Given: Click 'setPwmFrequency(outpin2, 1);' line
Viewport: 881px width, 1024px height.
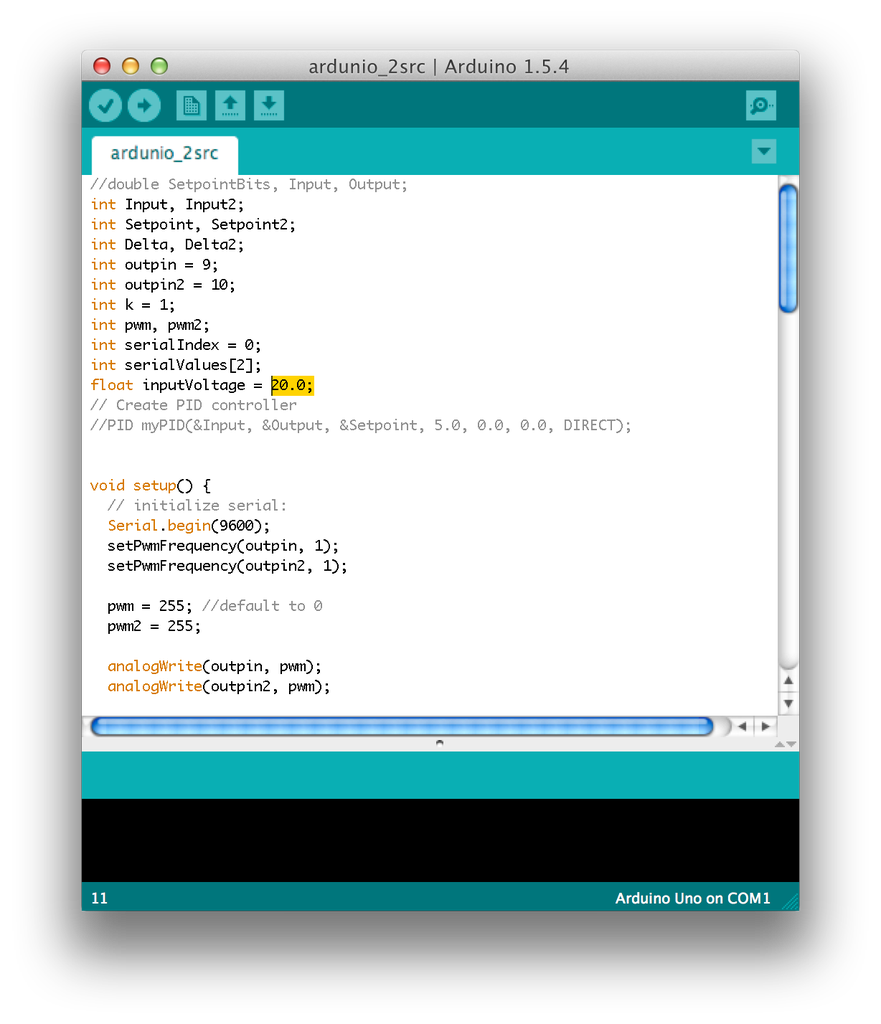Looking at the screenshot, I should 227,566.
